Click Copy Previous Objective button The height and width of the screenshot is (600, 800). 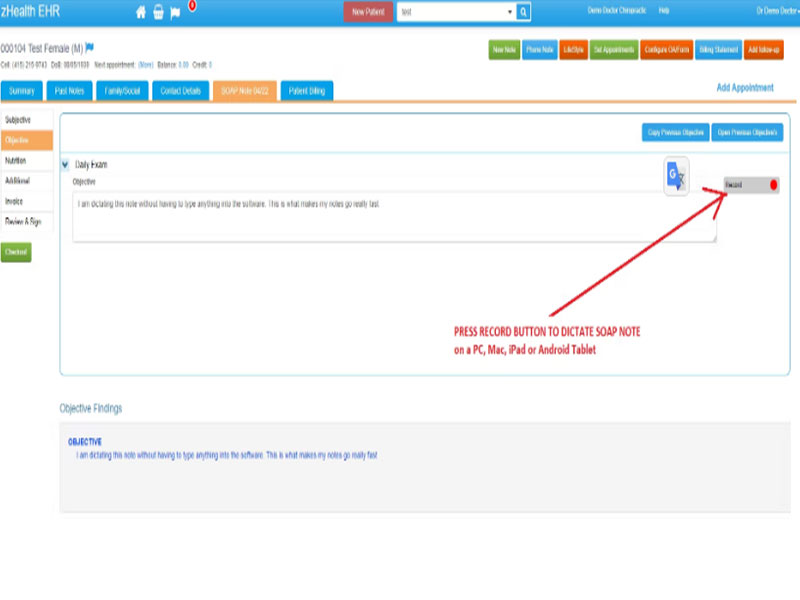point(676,133)
